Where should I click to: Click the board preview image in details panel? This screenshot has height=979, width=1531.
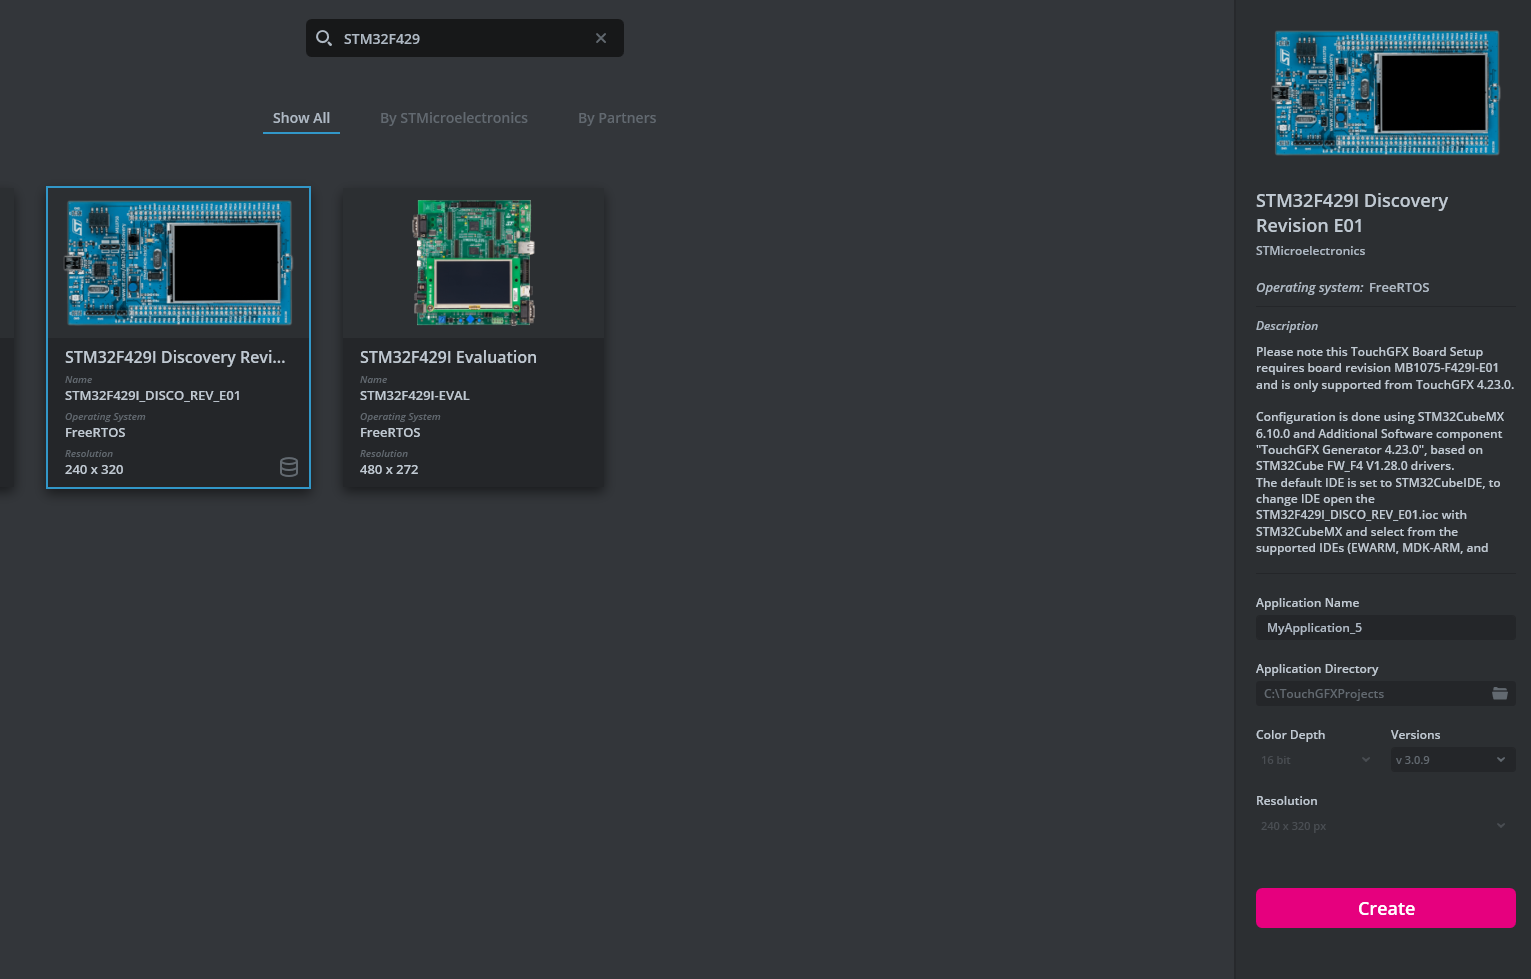1386,93
